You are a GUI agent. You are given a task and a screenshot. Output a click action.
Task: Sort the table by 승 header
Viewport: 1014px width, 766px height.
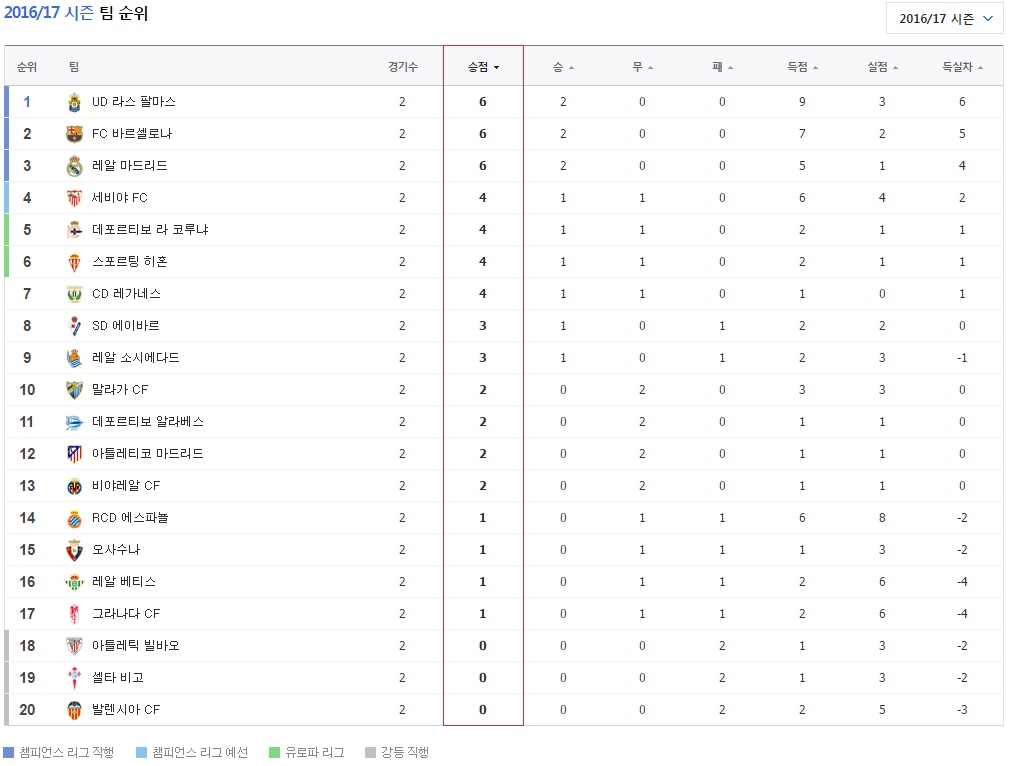563,68
